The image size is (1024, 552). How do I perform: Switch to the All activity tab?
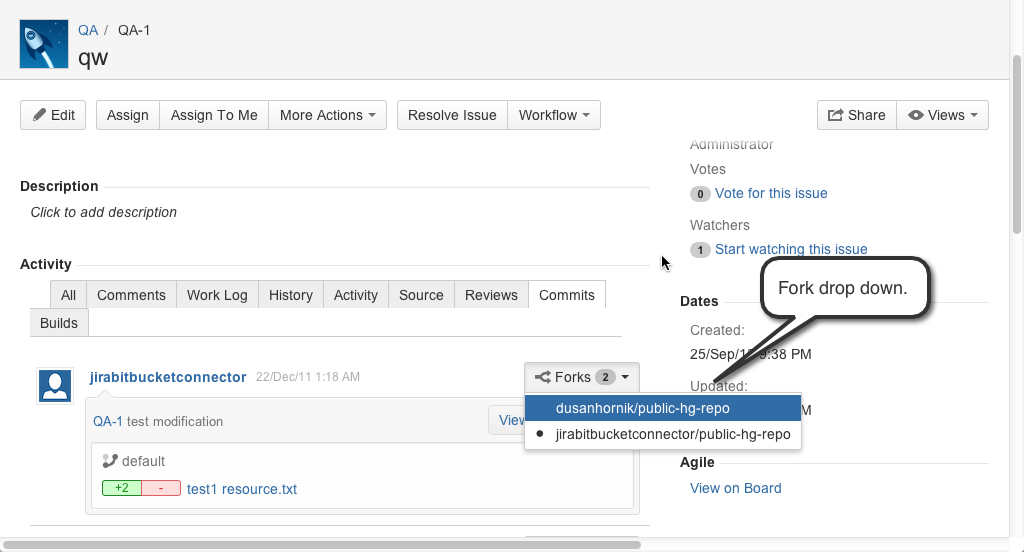pos(69,295)
